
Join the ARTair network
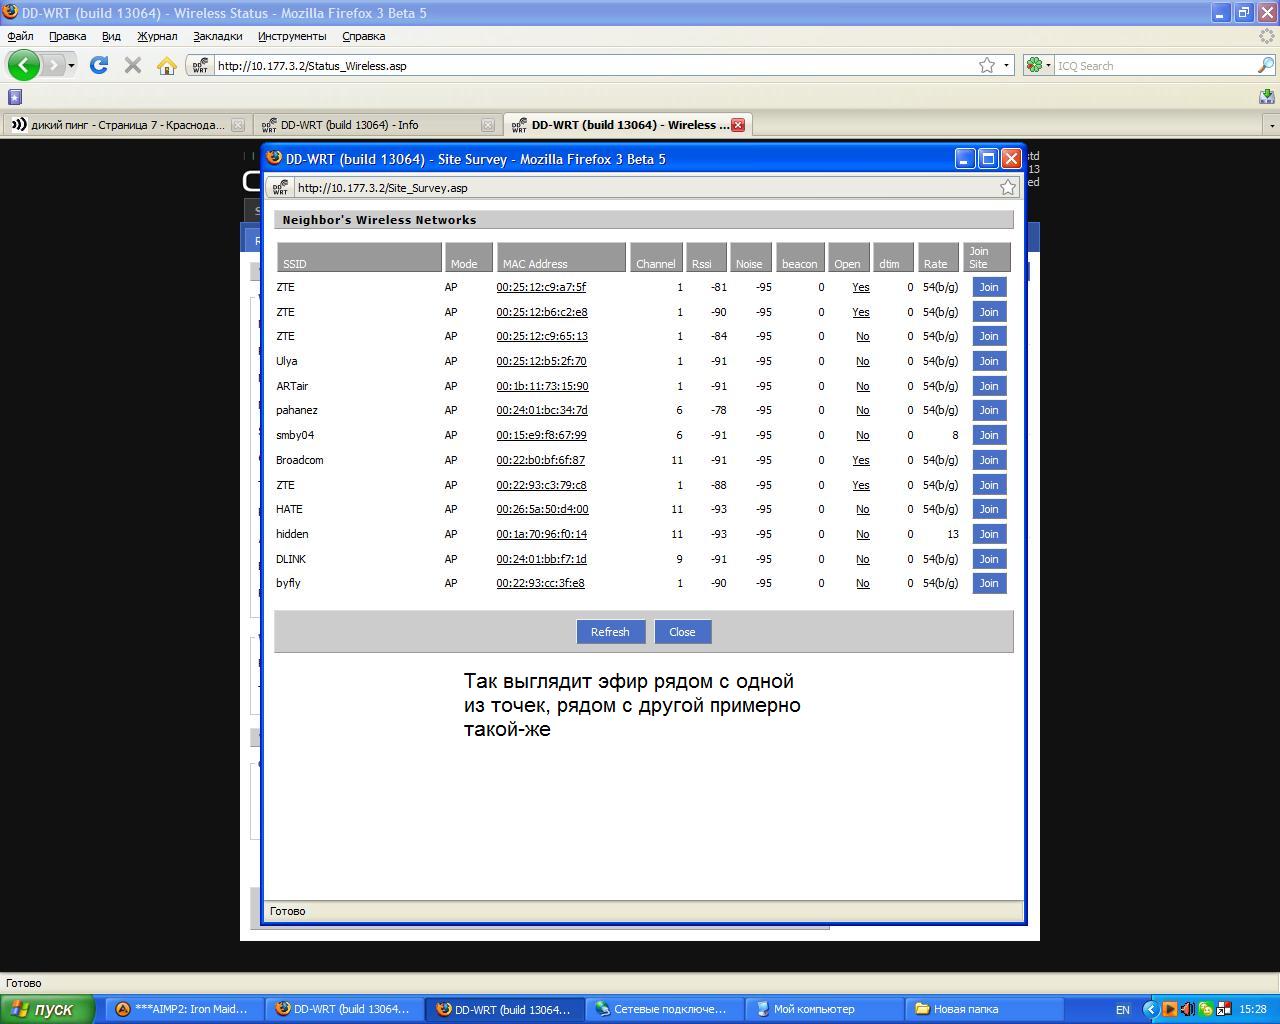pyautogui.click(x=989, y=386)
